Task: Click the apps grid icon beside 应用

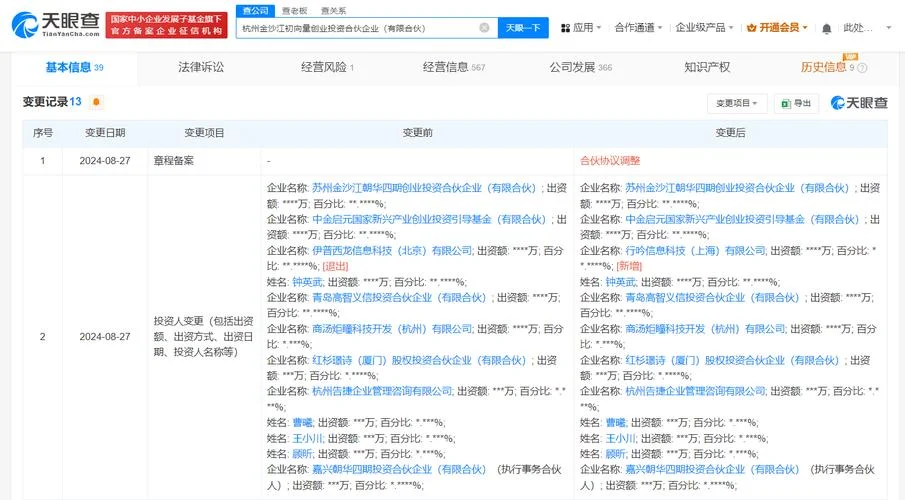Action: pos(566,28)
